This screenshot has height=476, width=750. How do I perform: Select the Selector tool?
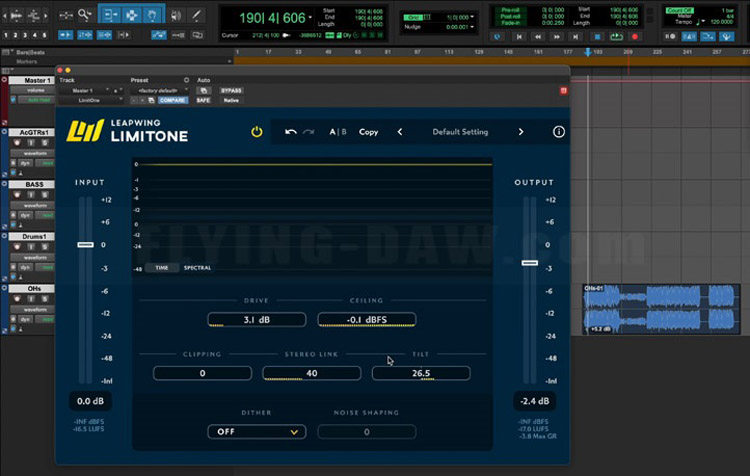point(131,15)
